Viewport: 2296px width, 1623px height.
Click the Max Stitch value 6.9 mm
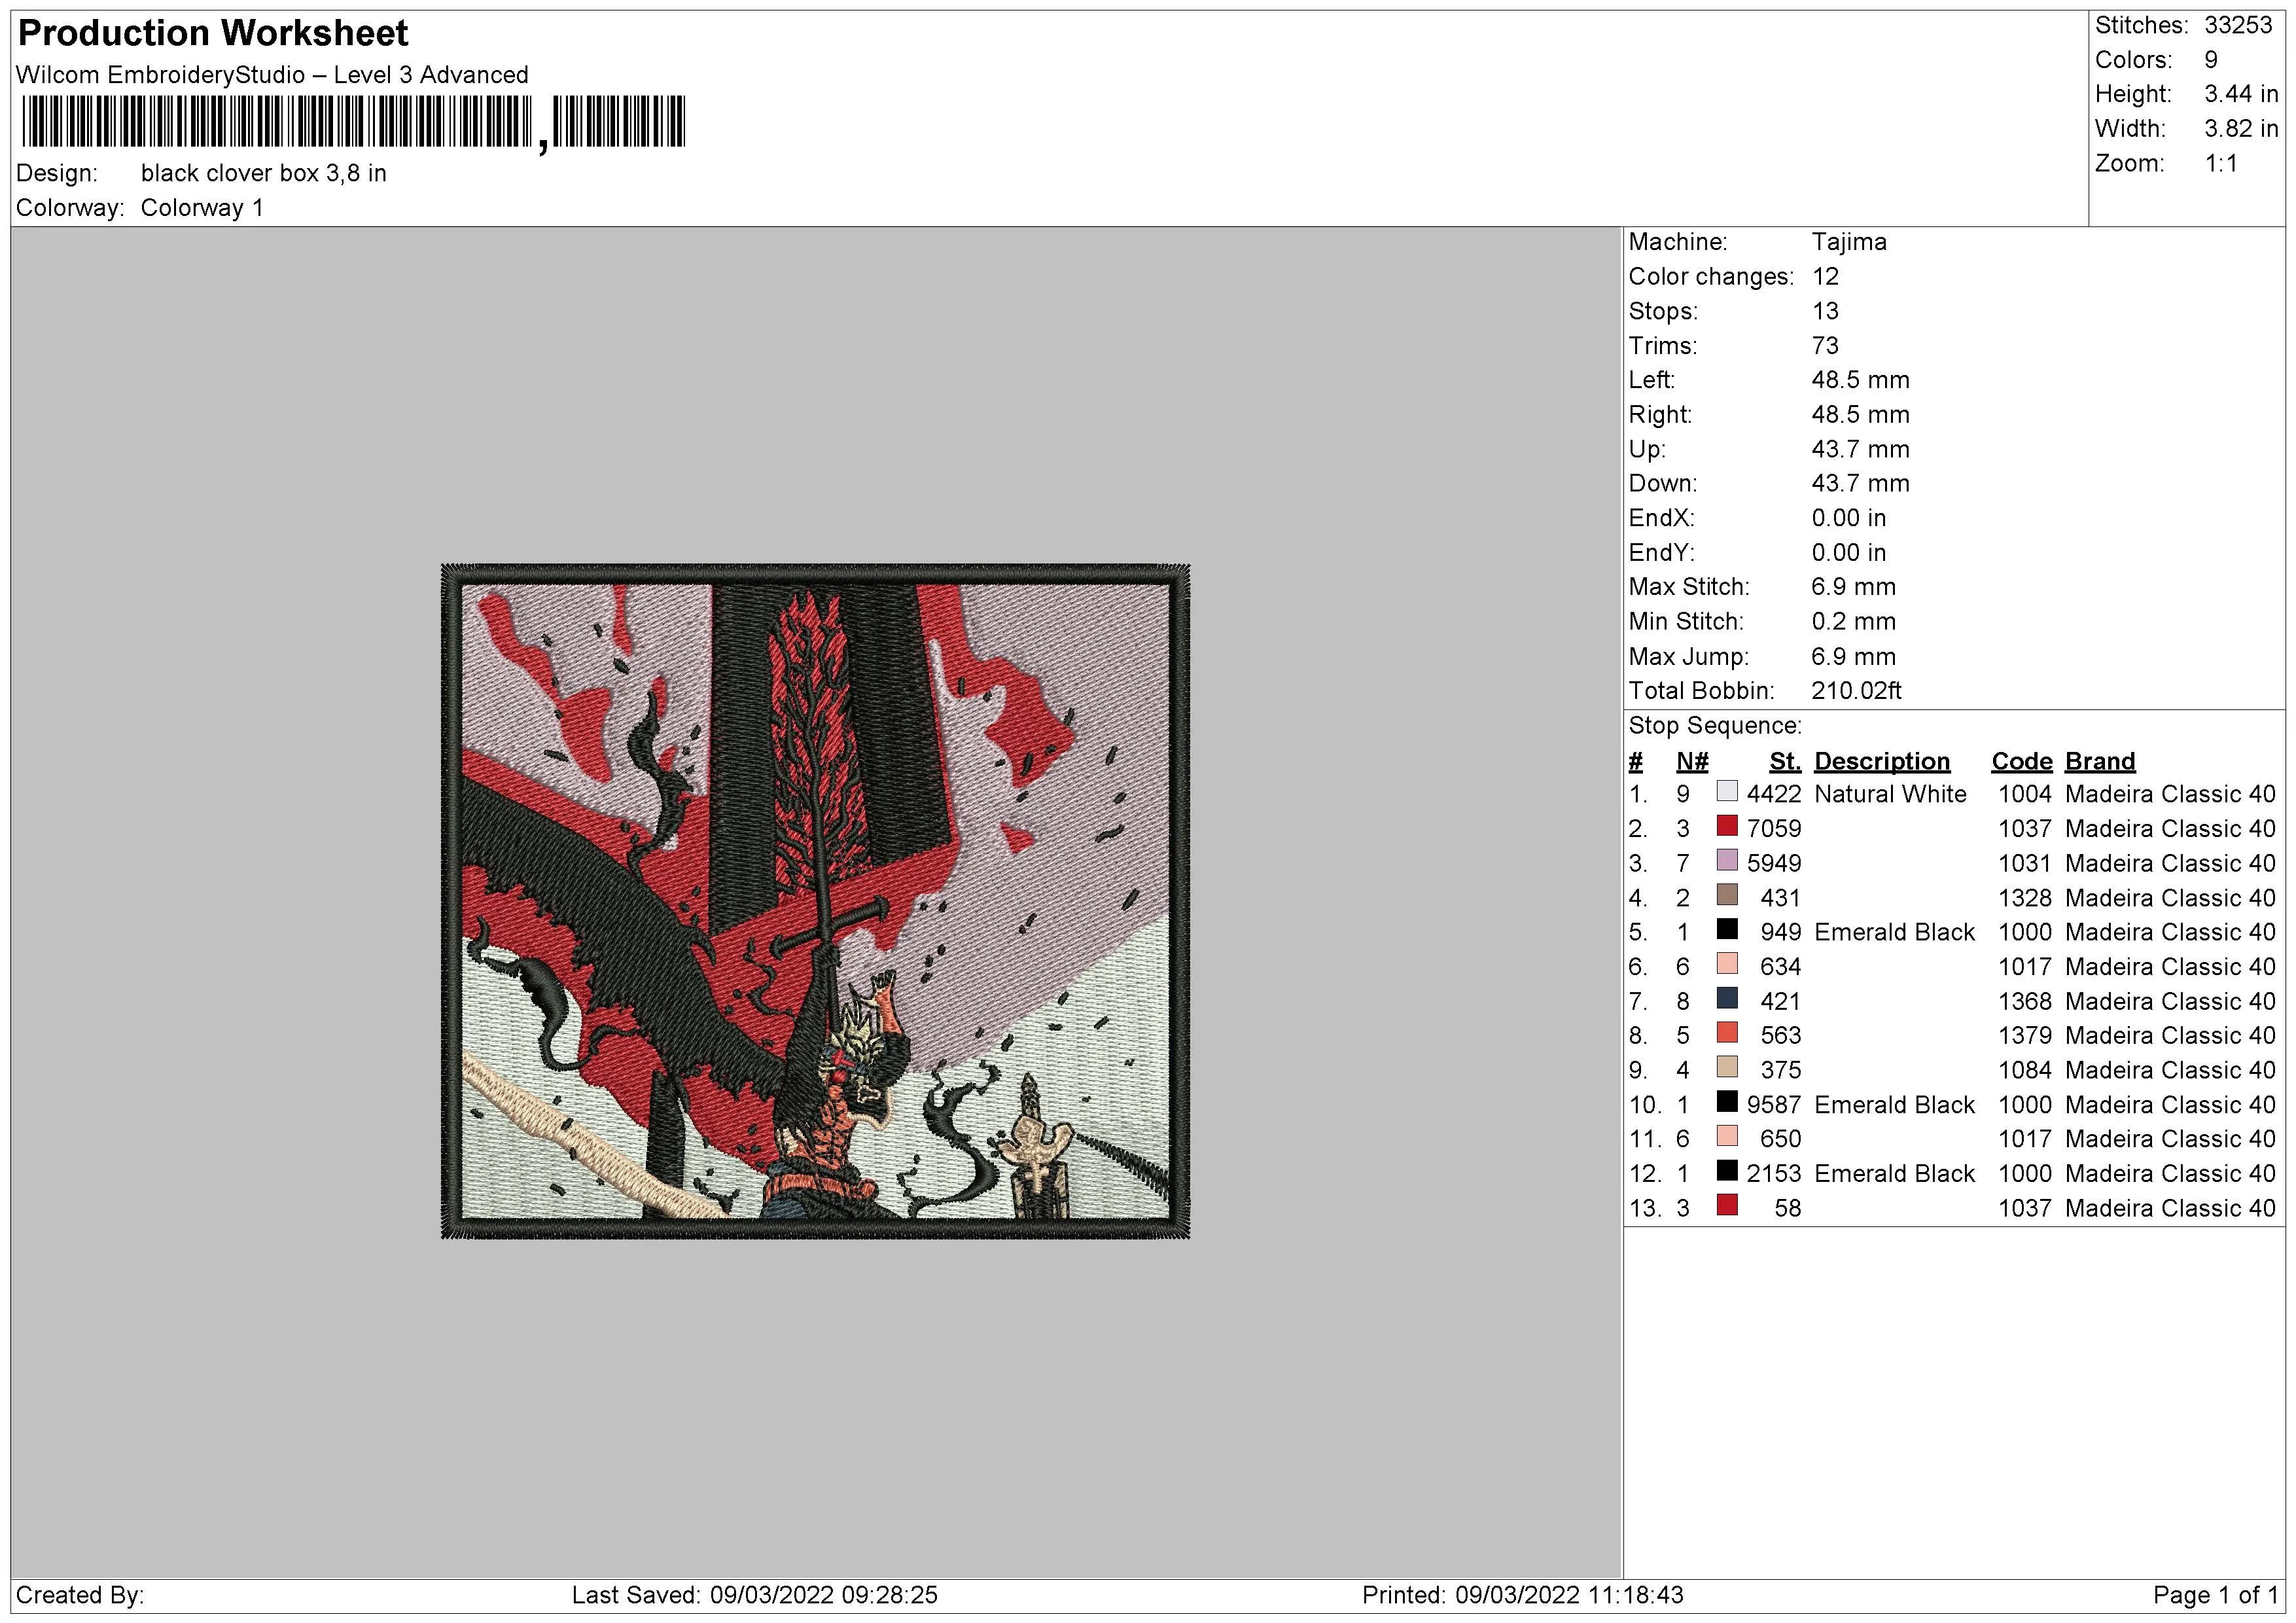click(1853, 587)
